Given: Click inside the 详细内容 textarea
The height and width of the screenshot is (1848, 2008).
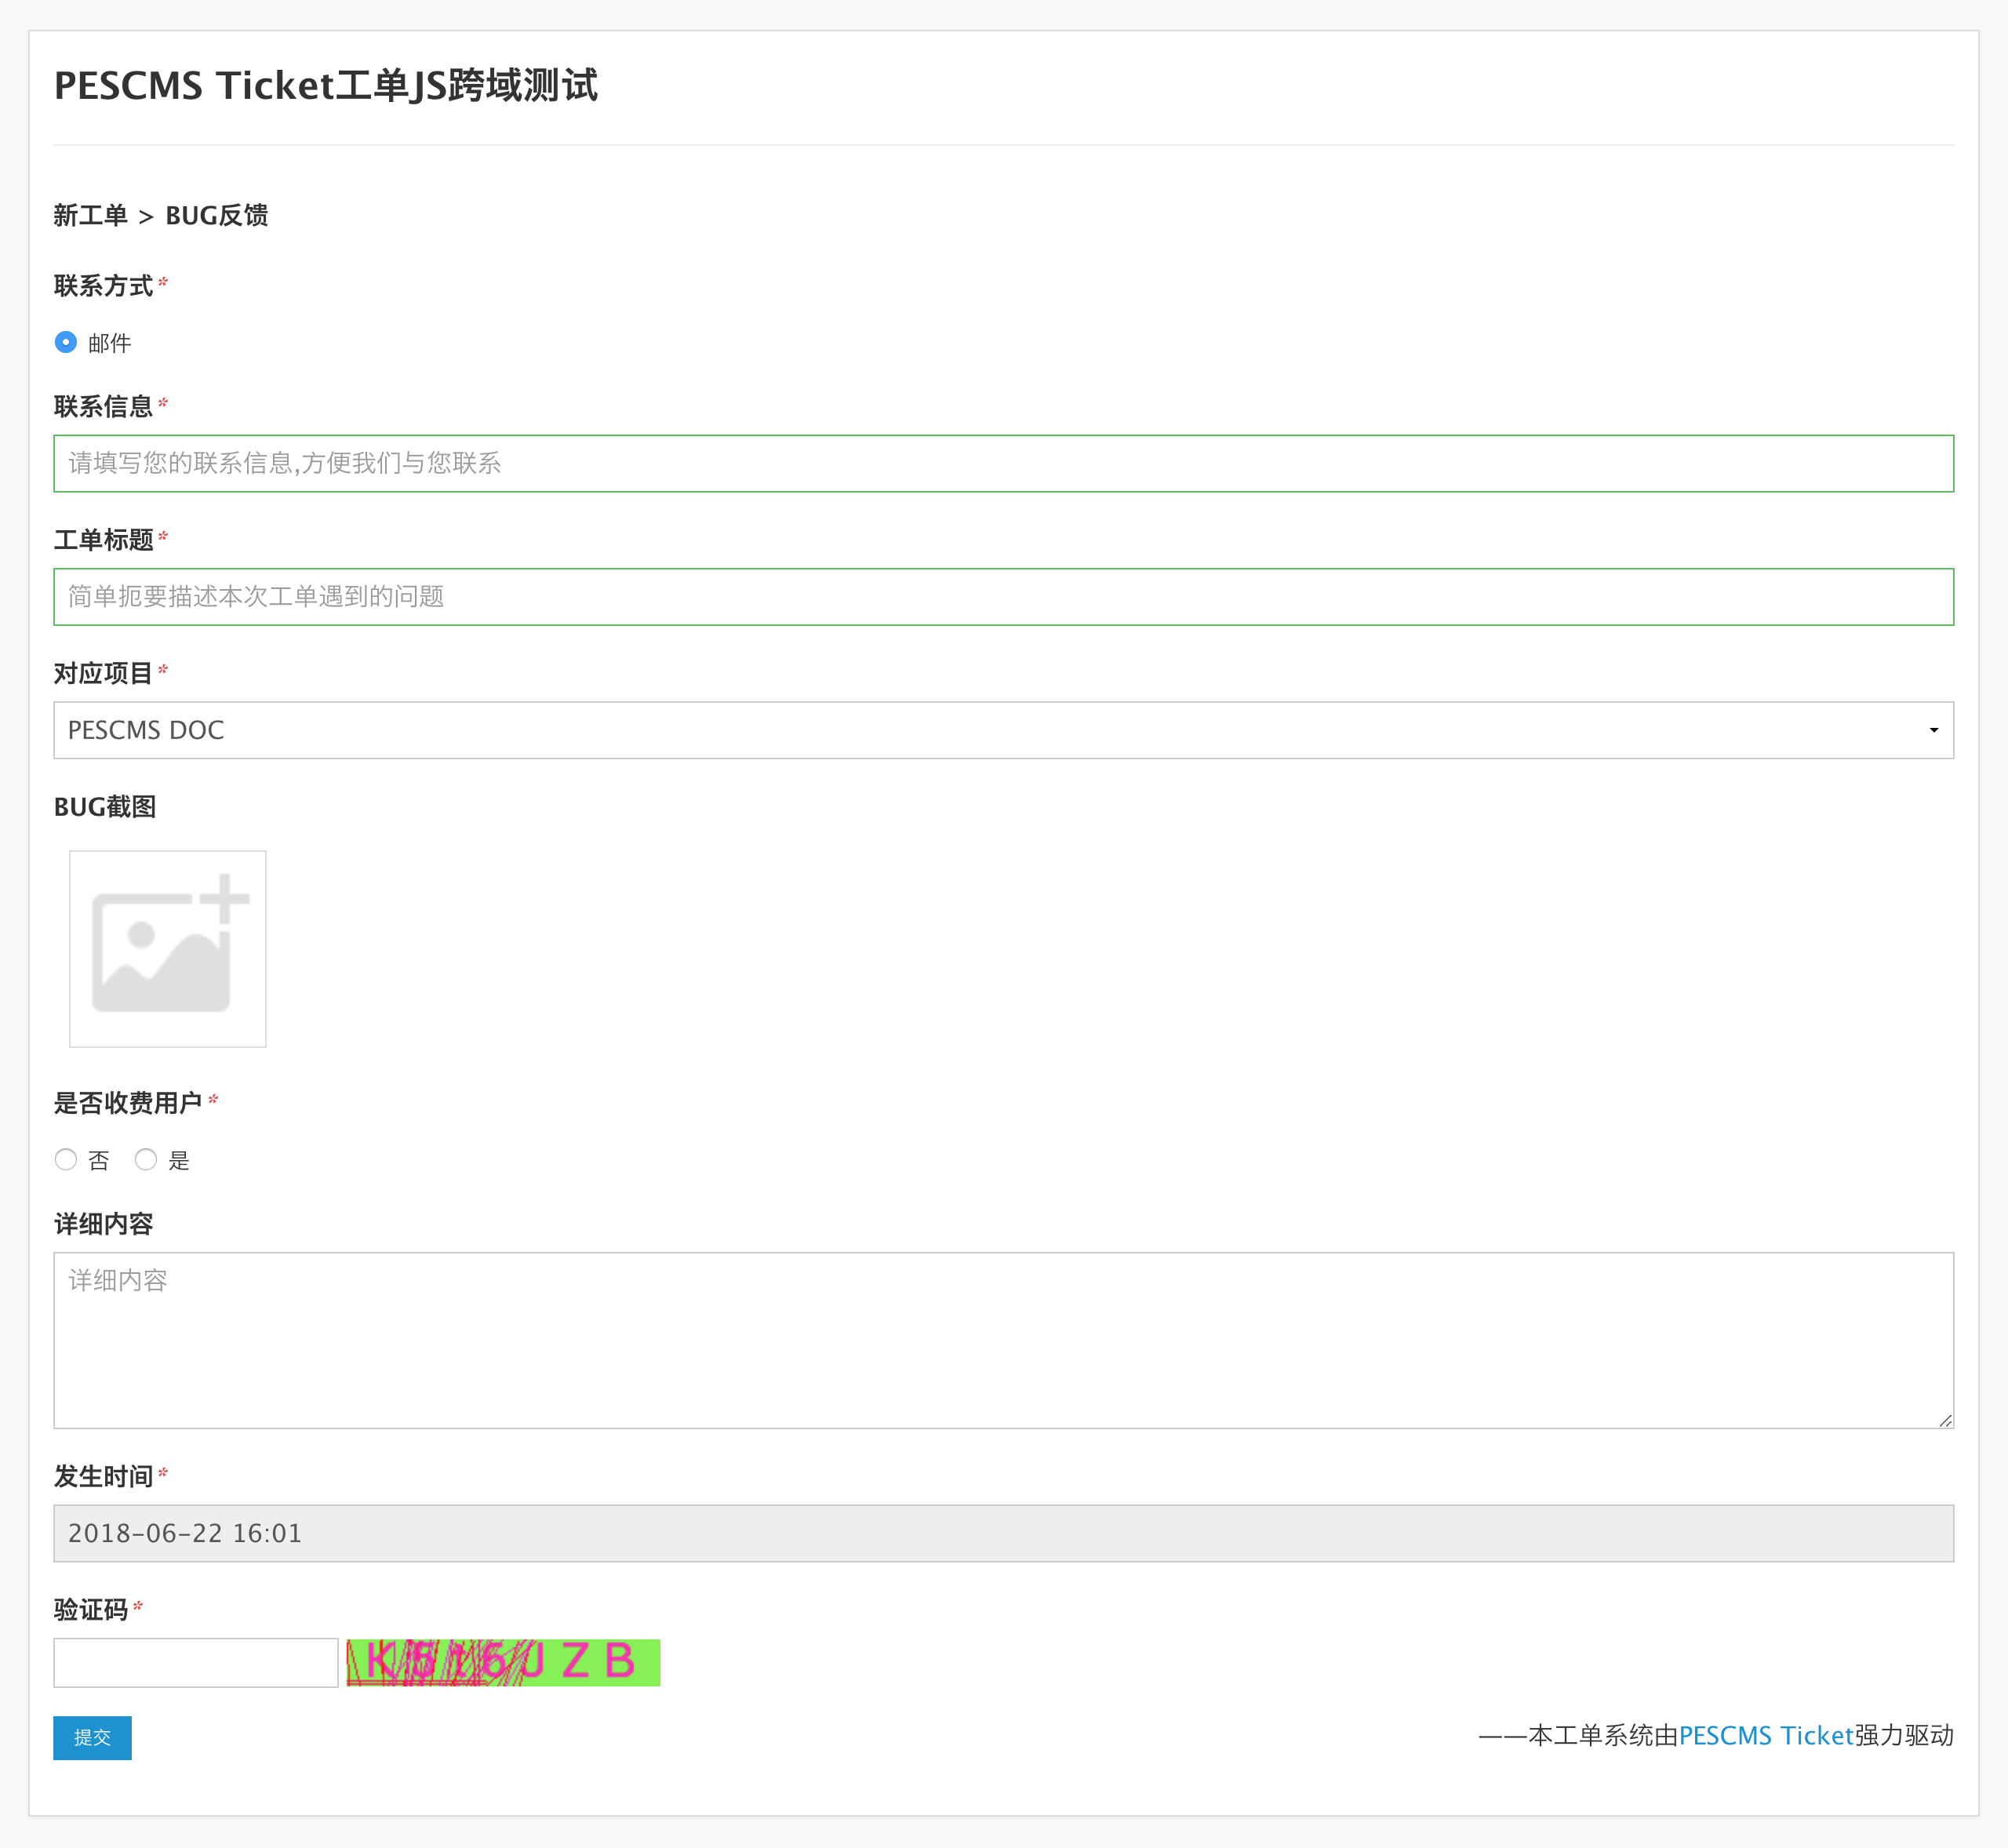Looking at the screenshot, I should tap(1003, 1340).
